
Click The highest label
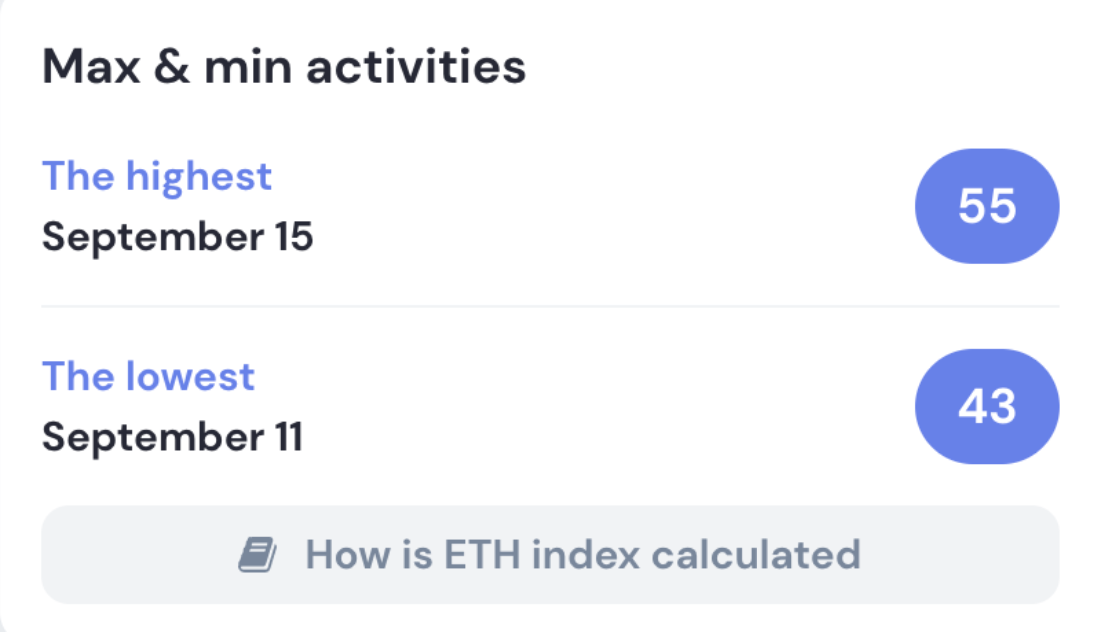tap(157, 176)
